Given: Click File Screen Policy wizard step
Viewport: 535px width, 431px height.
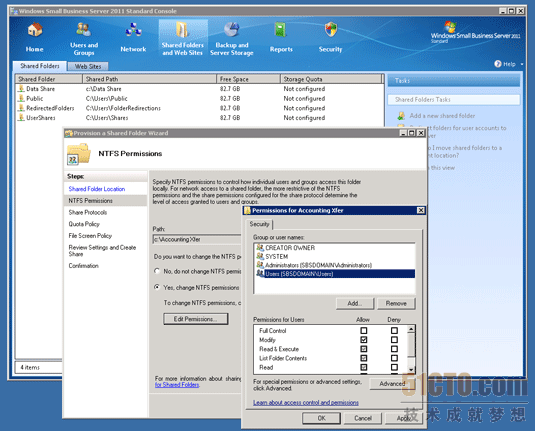Looking at the screenshot, I should point(90,235).
